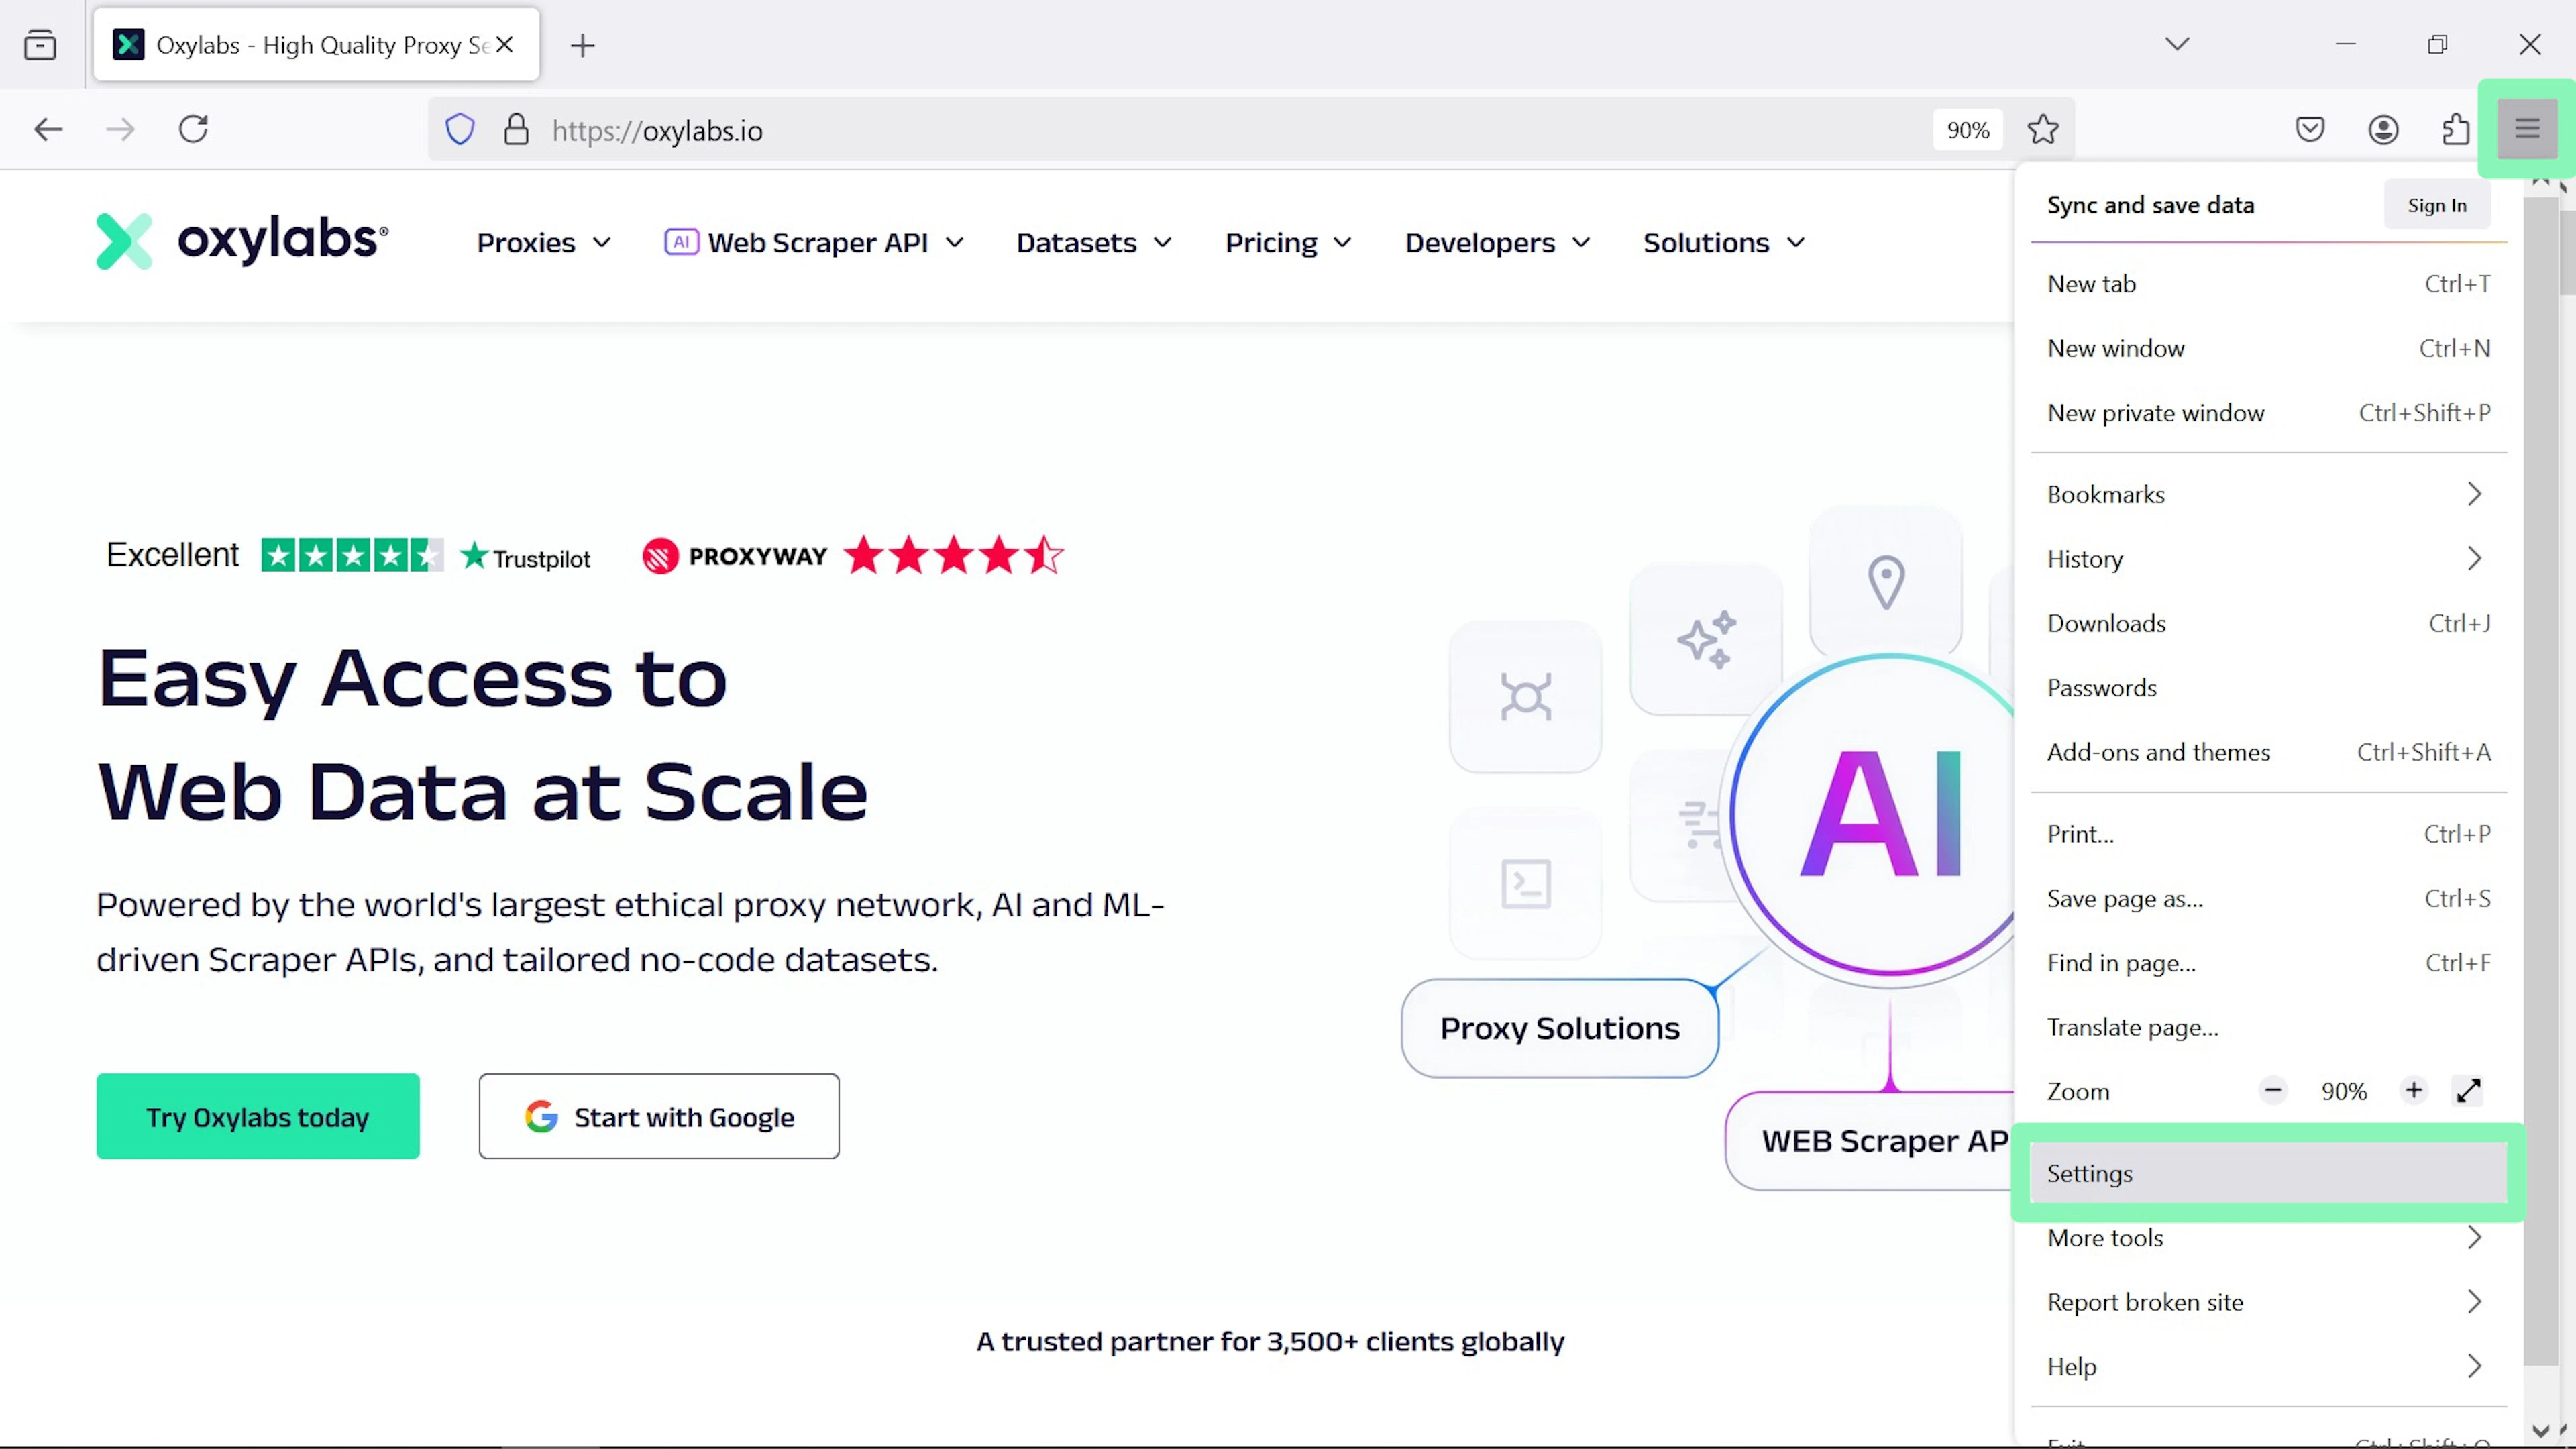Reload the current page

point(193,129)
